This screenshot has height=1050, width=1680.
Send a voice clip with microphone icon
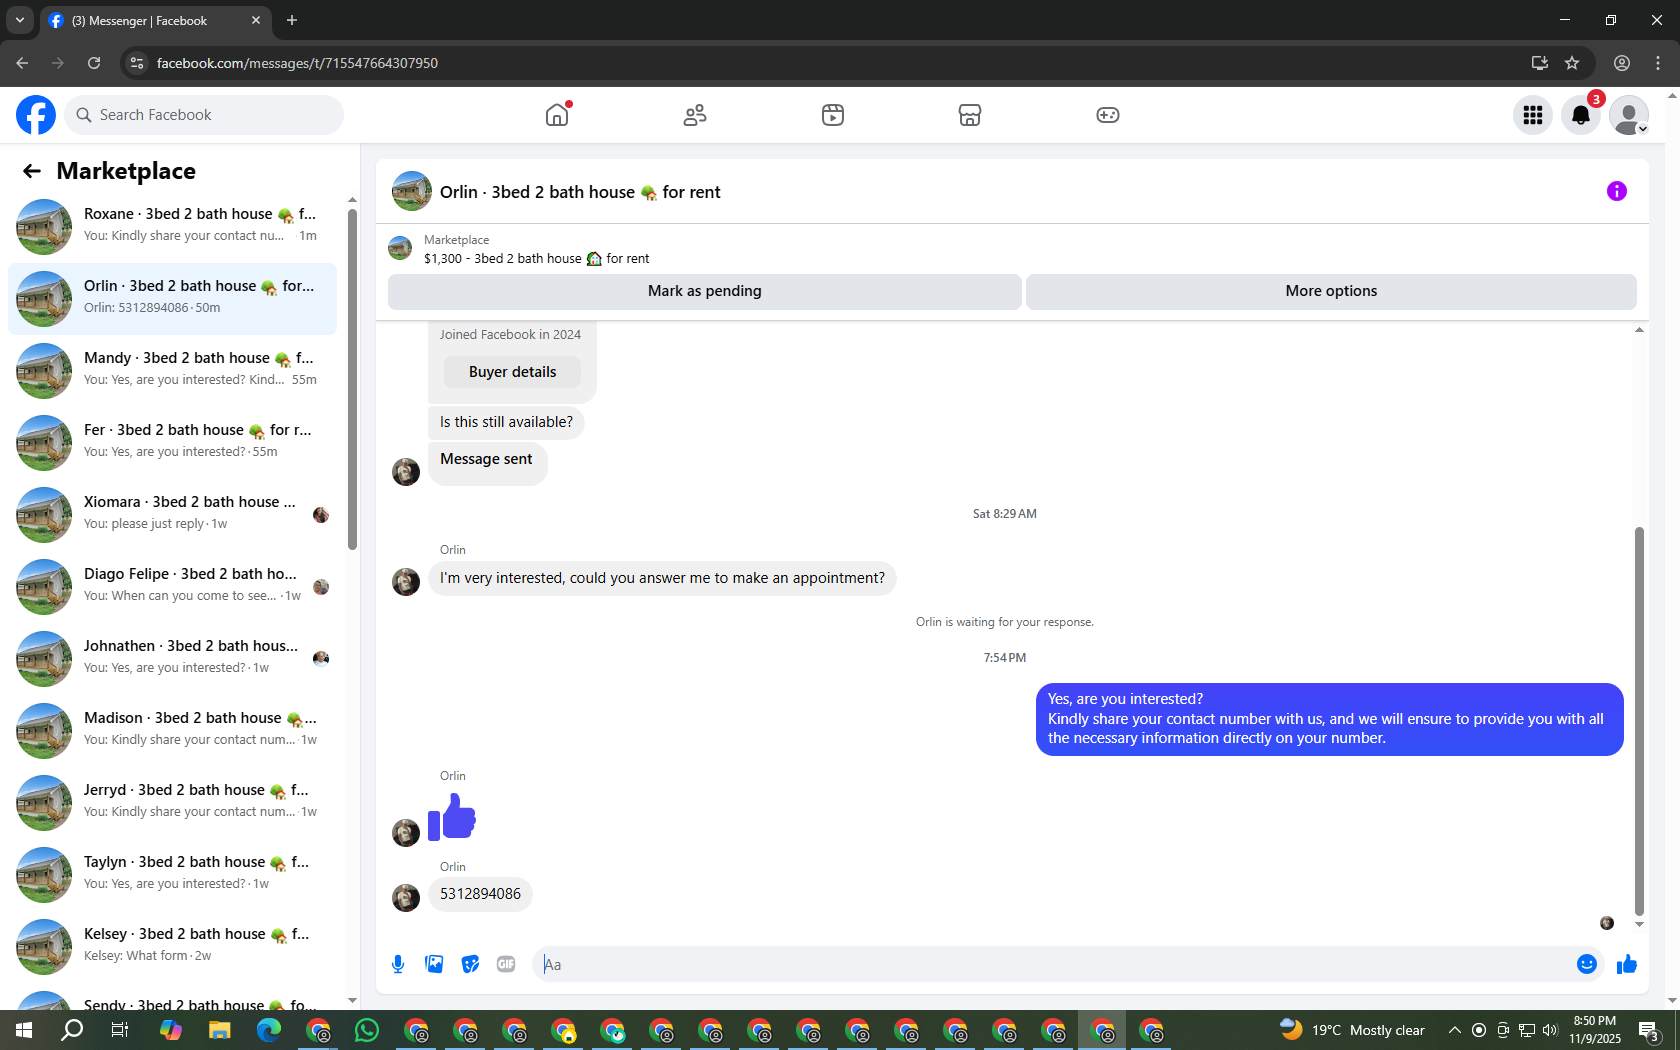point(398,964)
